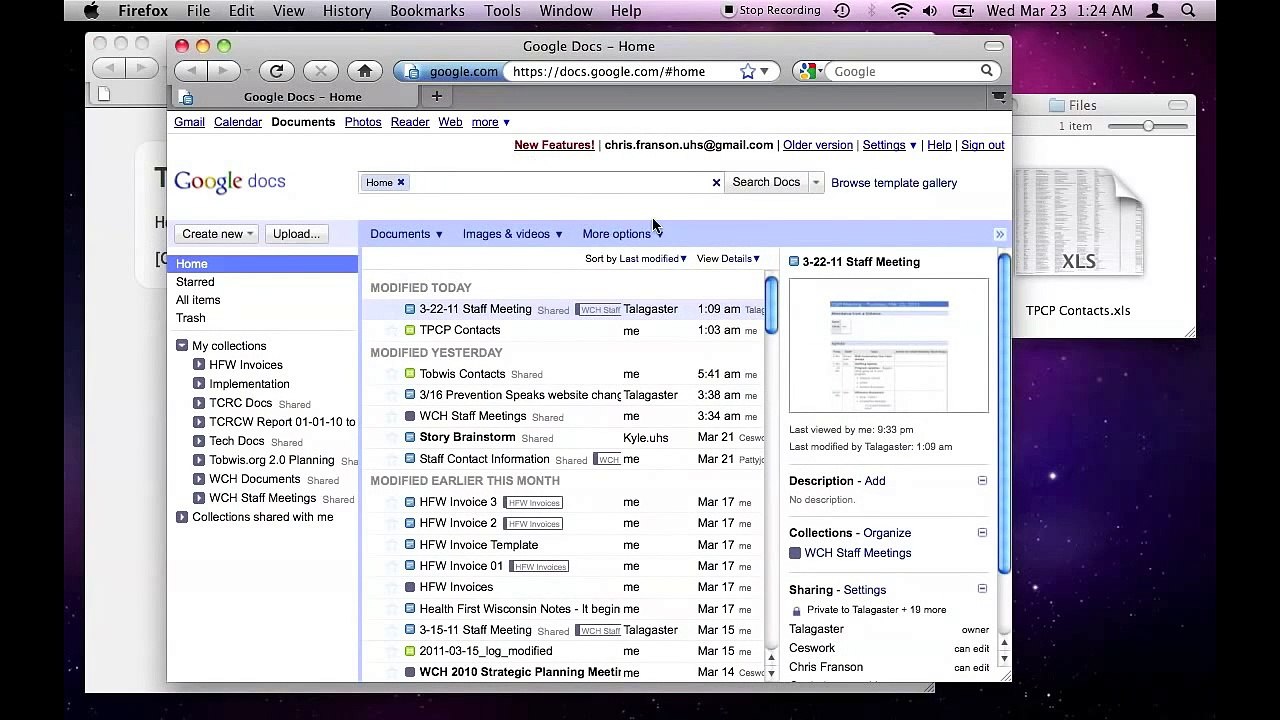Viewport: 1280px width, 720px height.
Task: Click the Firefox stop loading icon
Action: pyautogui.click(x=321, y=71)
